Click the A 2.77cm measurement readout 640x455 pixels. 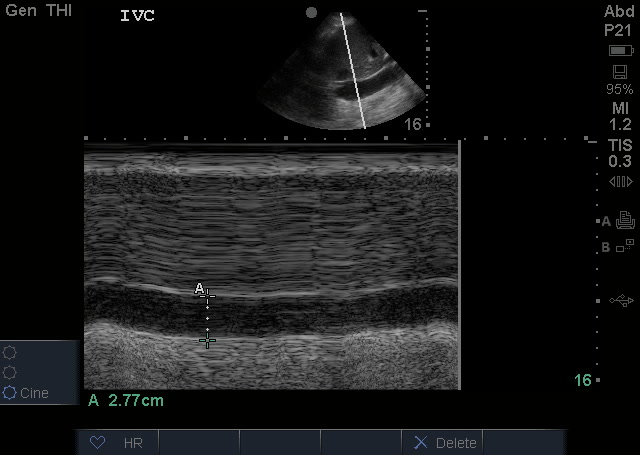point(126,401)
